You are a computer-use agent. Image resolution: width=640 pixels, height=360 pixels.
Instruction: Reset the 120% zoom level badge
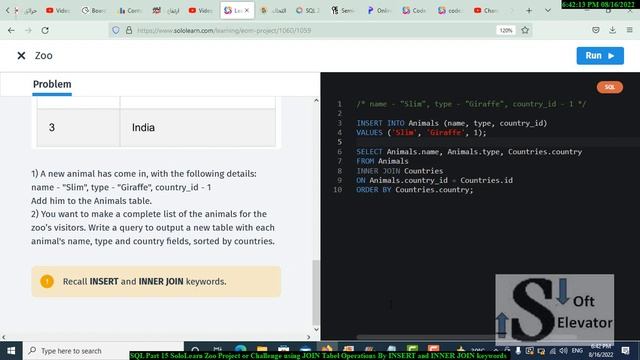506,30
